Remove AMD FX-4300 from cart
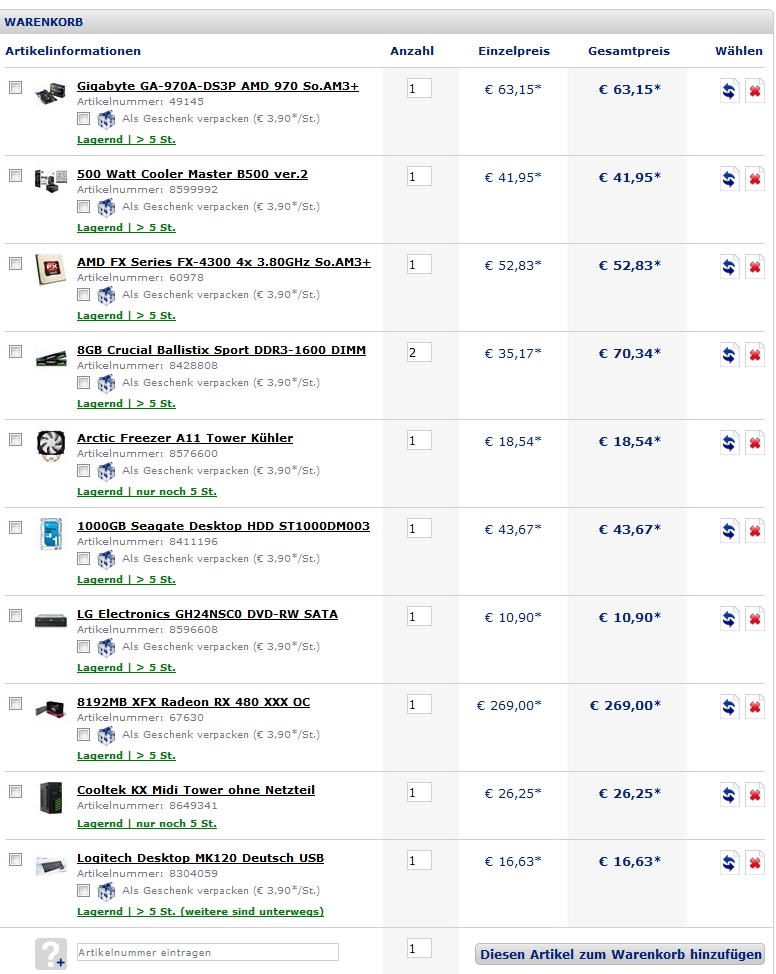Viewport: 776px width, 974px height. [755, 267]
